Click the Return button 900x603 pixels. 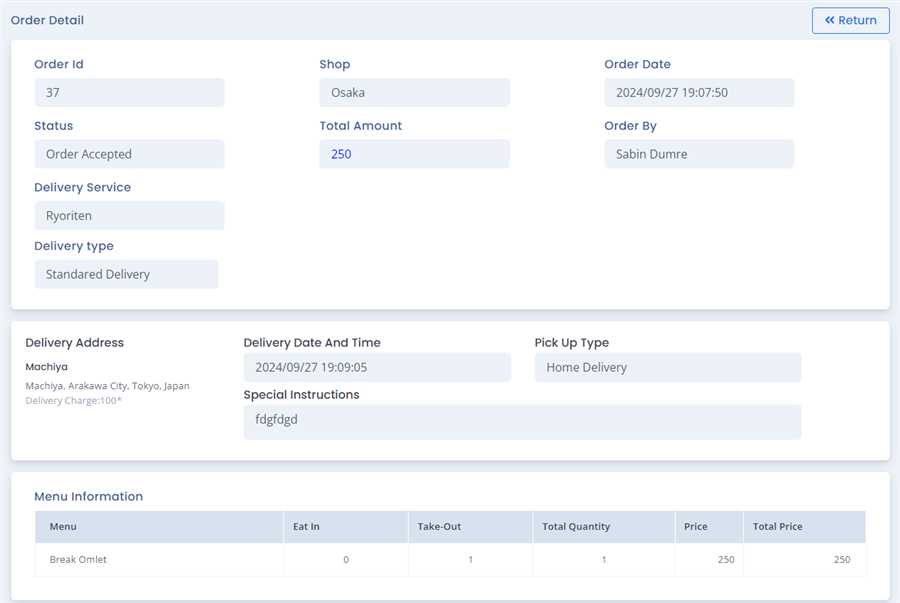[850, 20]
